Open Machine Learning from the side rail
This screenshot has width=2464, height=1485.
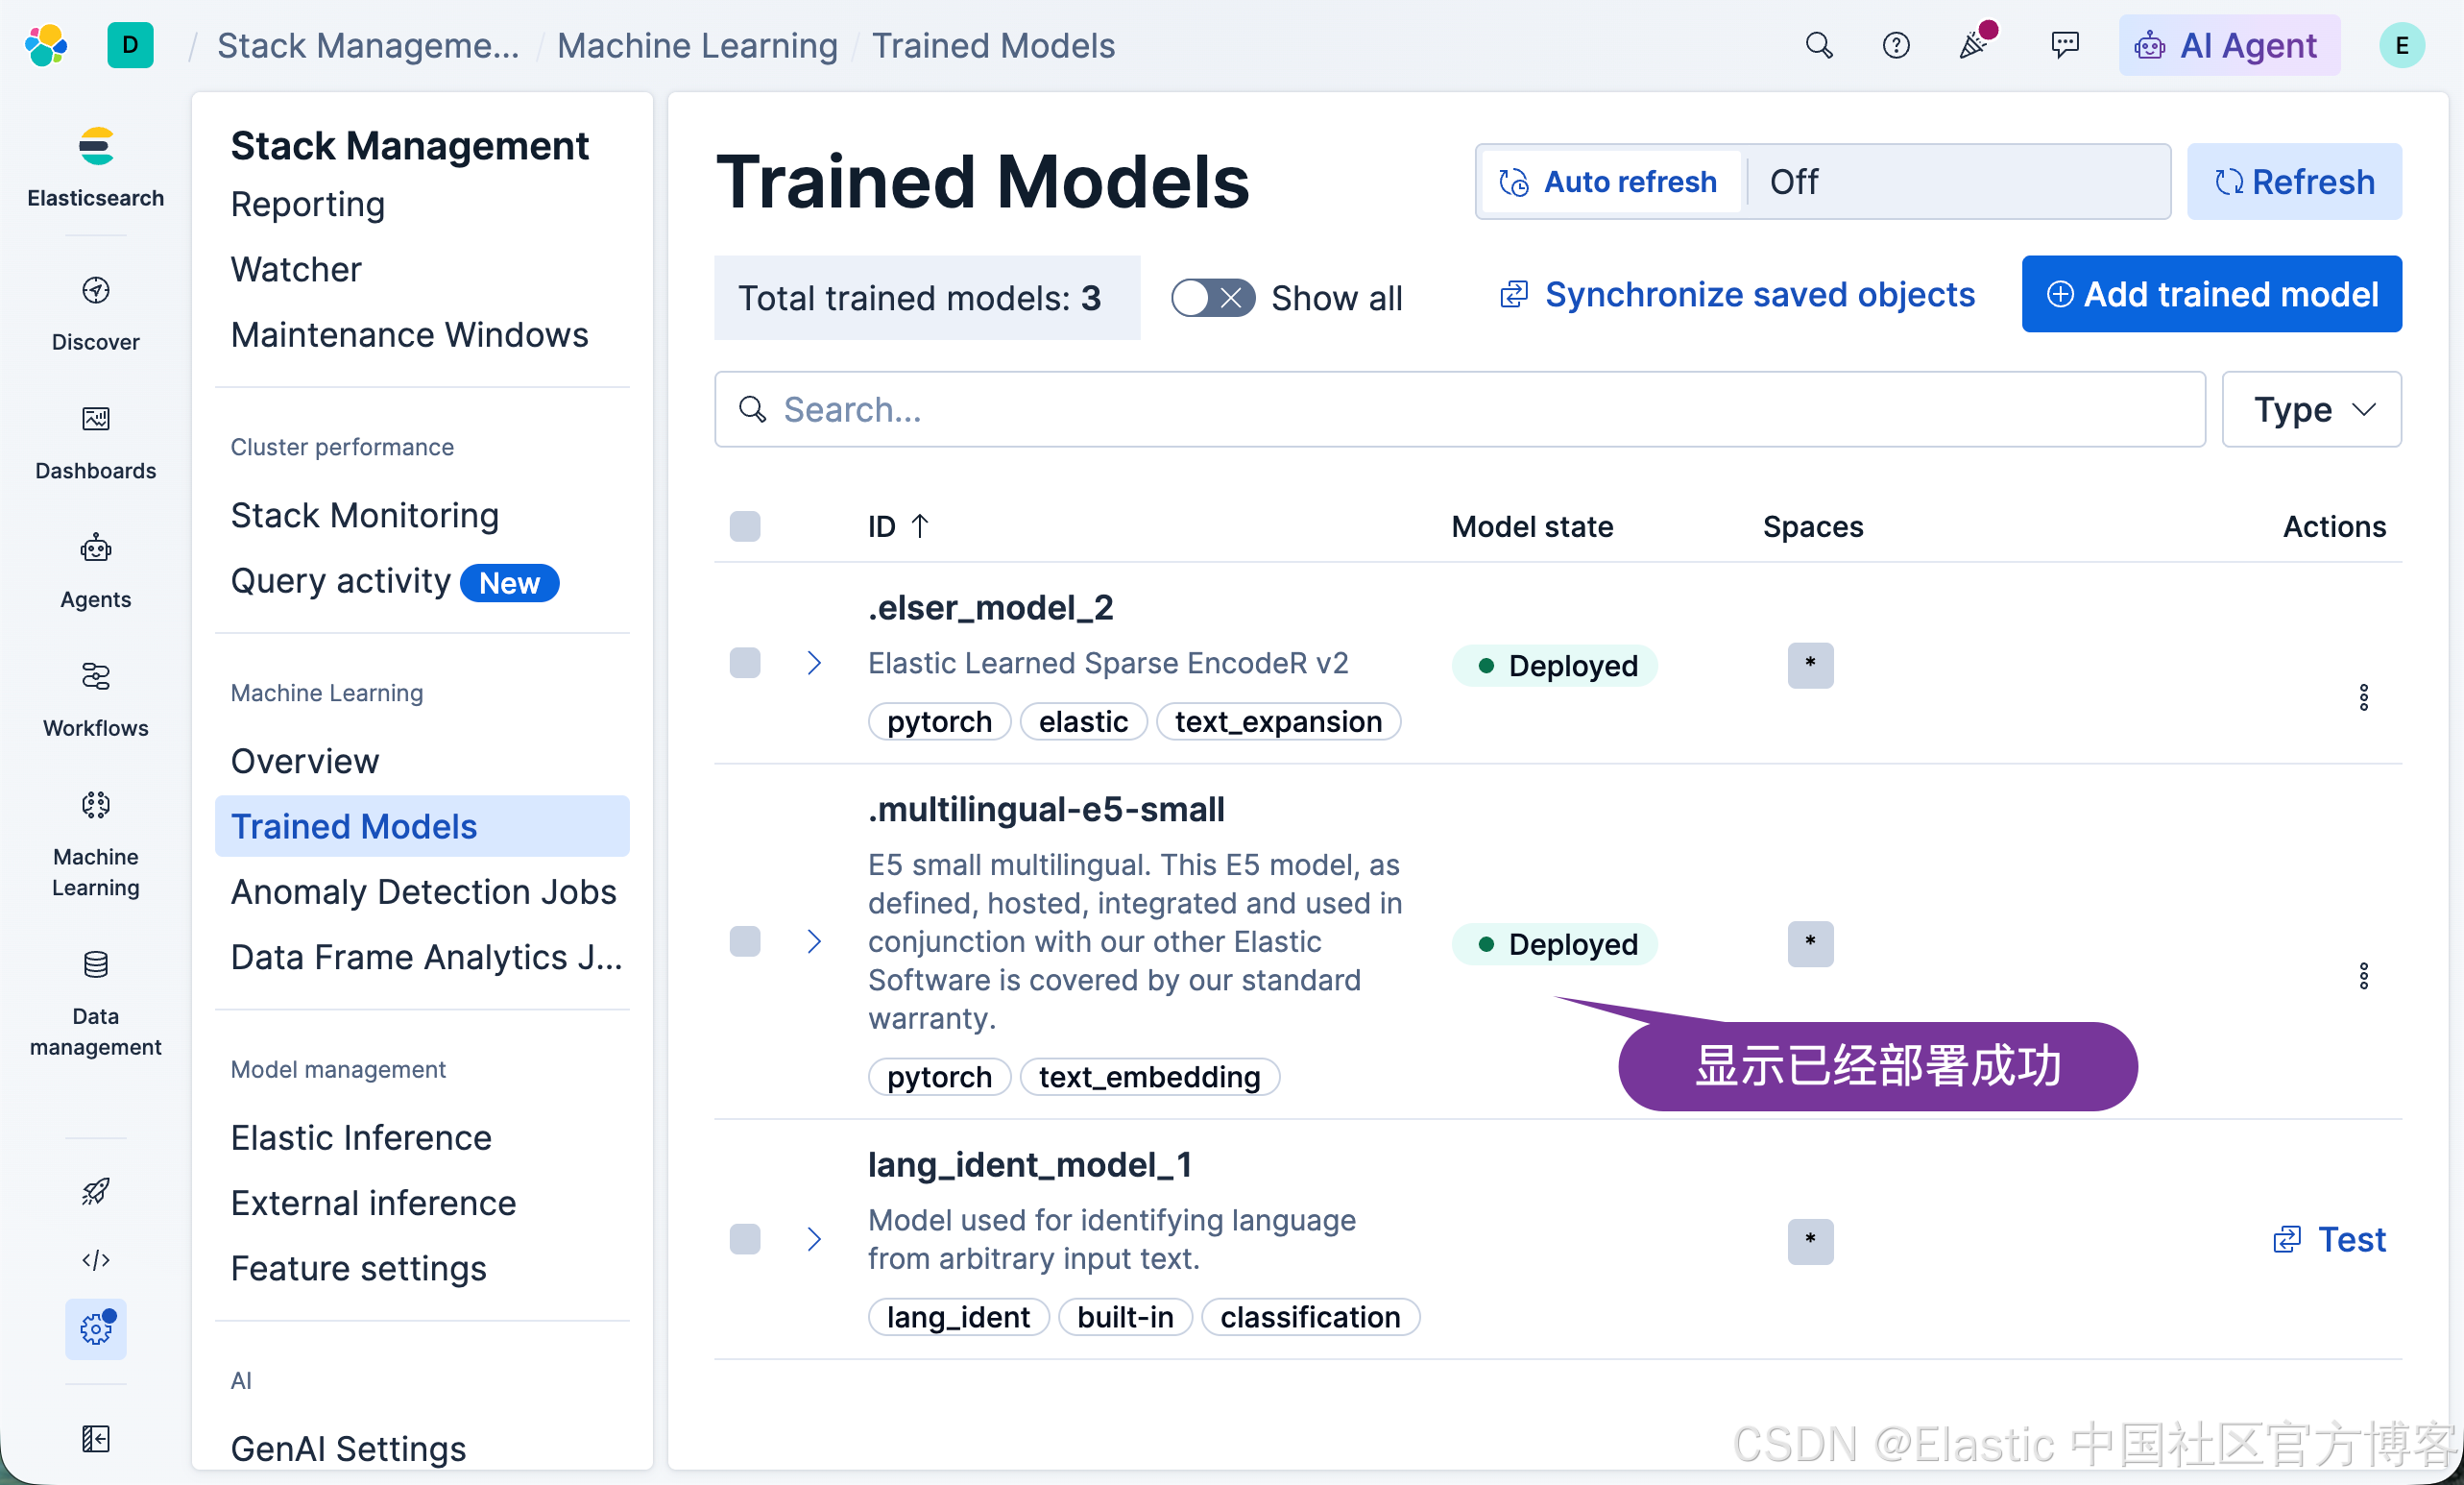[96, 844]
